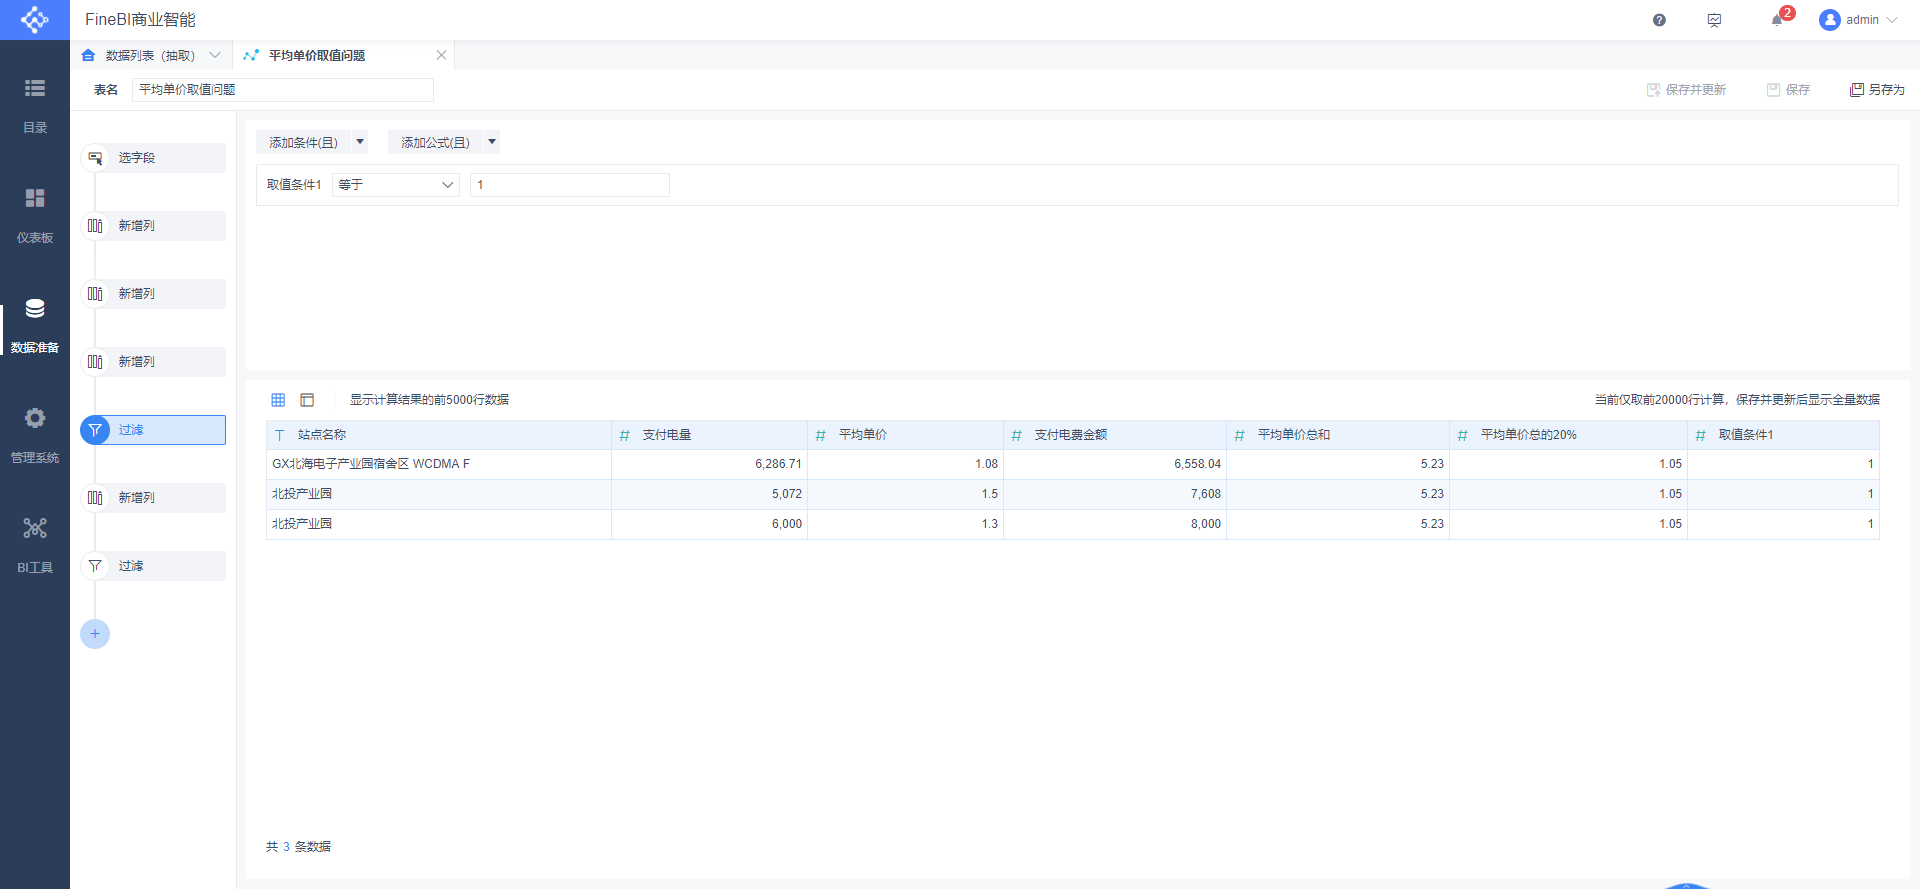Expand 添加公式(且) dropdown arrow

[492, 142]
